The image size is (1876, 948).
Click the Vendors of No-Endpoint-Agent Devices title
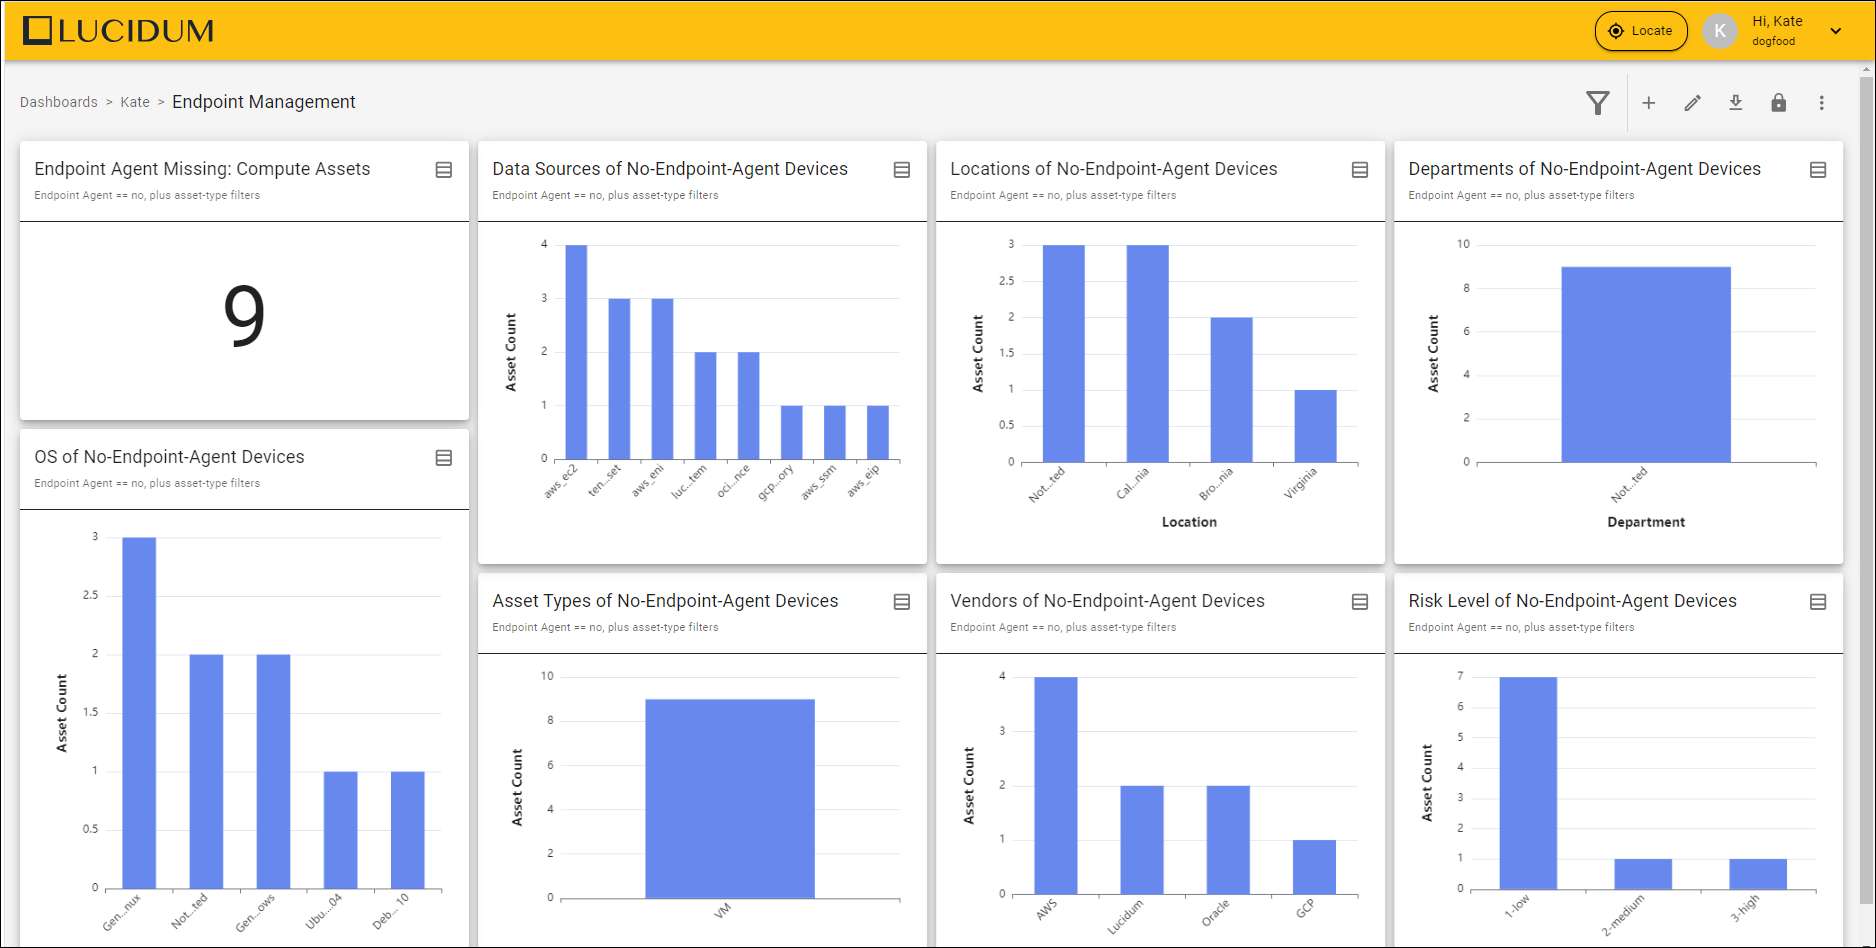pos(1107,601)
